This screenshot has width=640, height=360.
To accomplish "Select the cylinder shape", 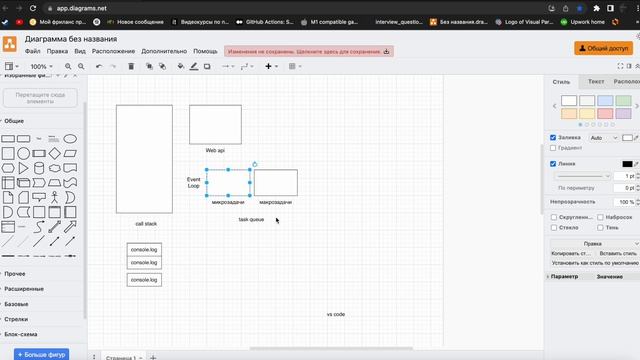I will [39, 168].
